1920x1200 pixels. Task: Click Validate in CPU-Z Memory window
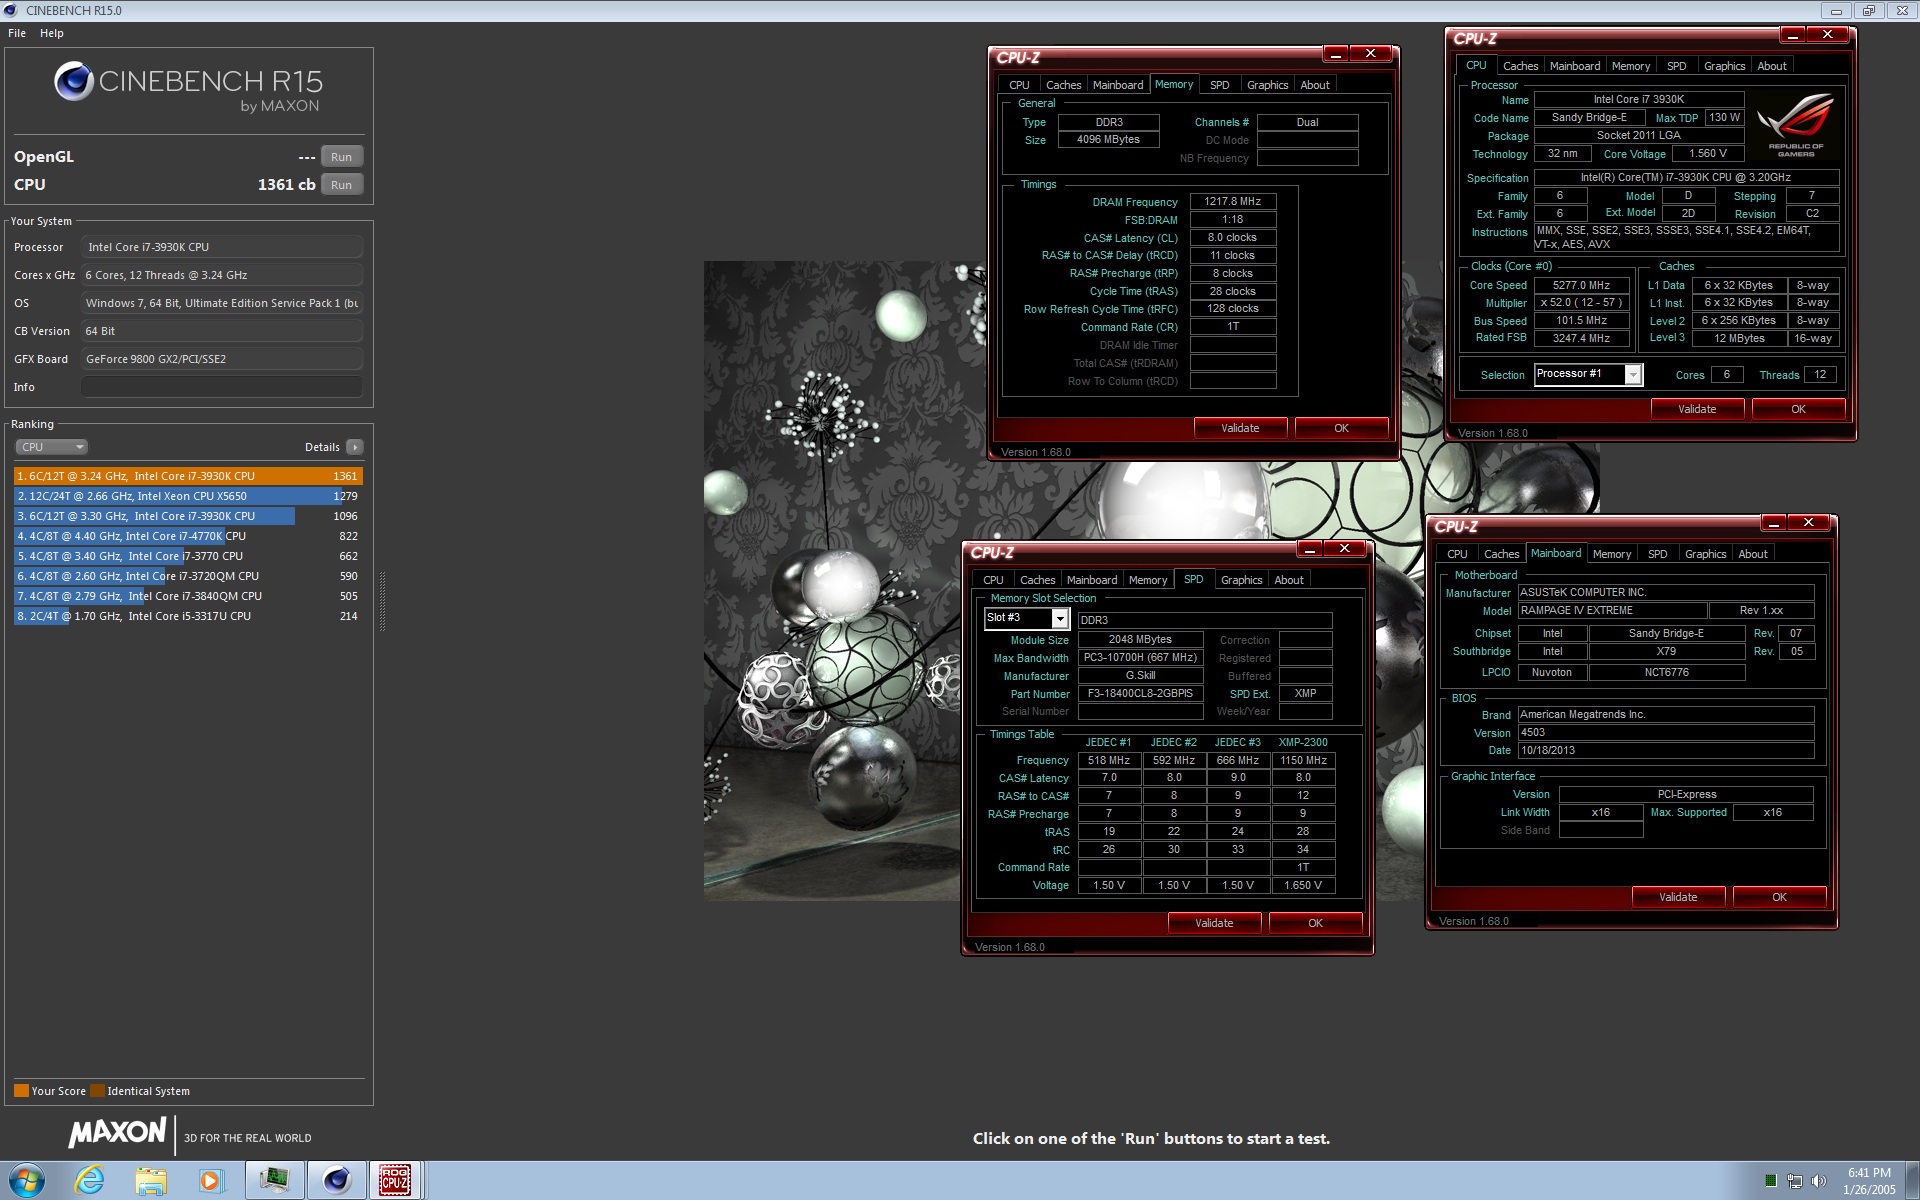(x=1240, y=428)
